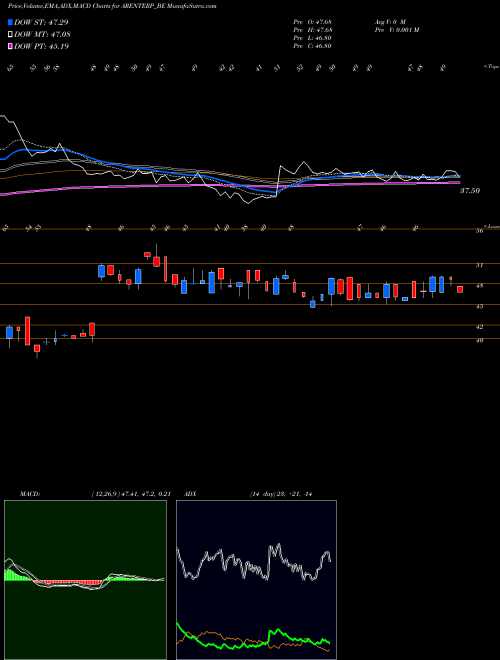Screen dimensions: 500x660
Task: Click the 'DOW MT: 47.08' legend label
Action: (42, 34)
